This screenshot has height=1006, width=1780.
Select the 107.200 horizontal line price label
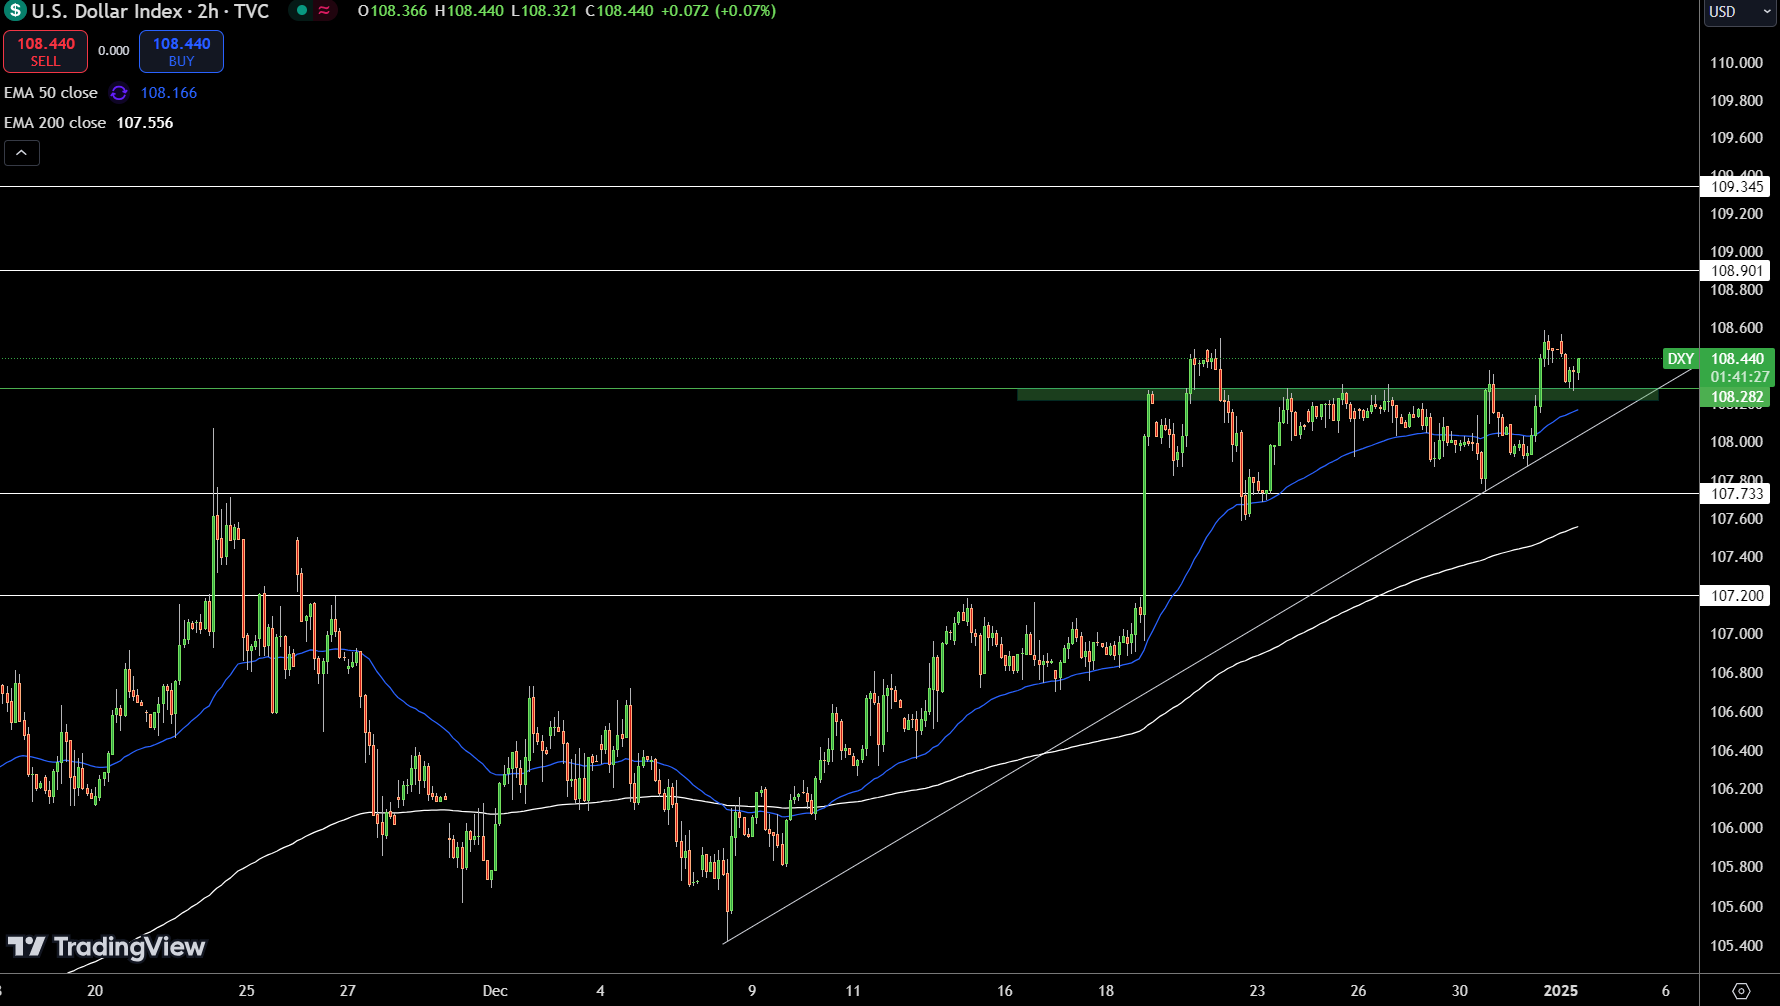[1736, 596]
